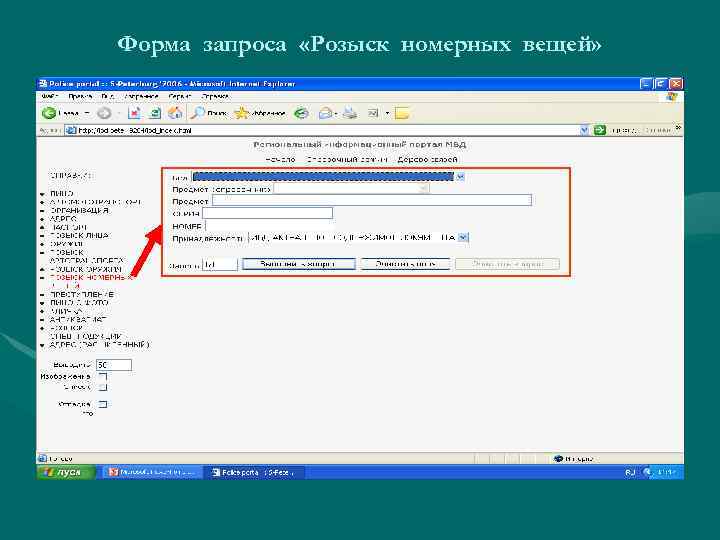Click the Номер input field
Screen dimensions: 720x540
coord(269,226)
